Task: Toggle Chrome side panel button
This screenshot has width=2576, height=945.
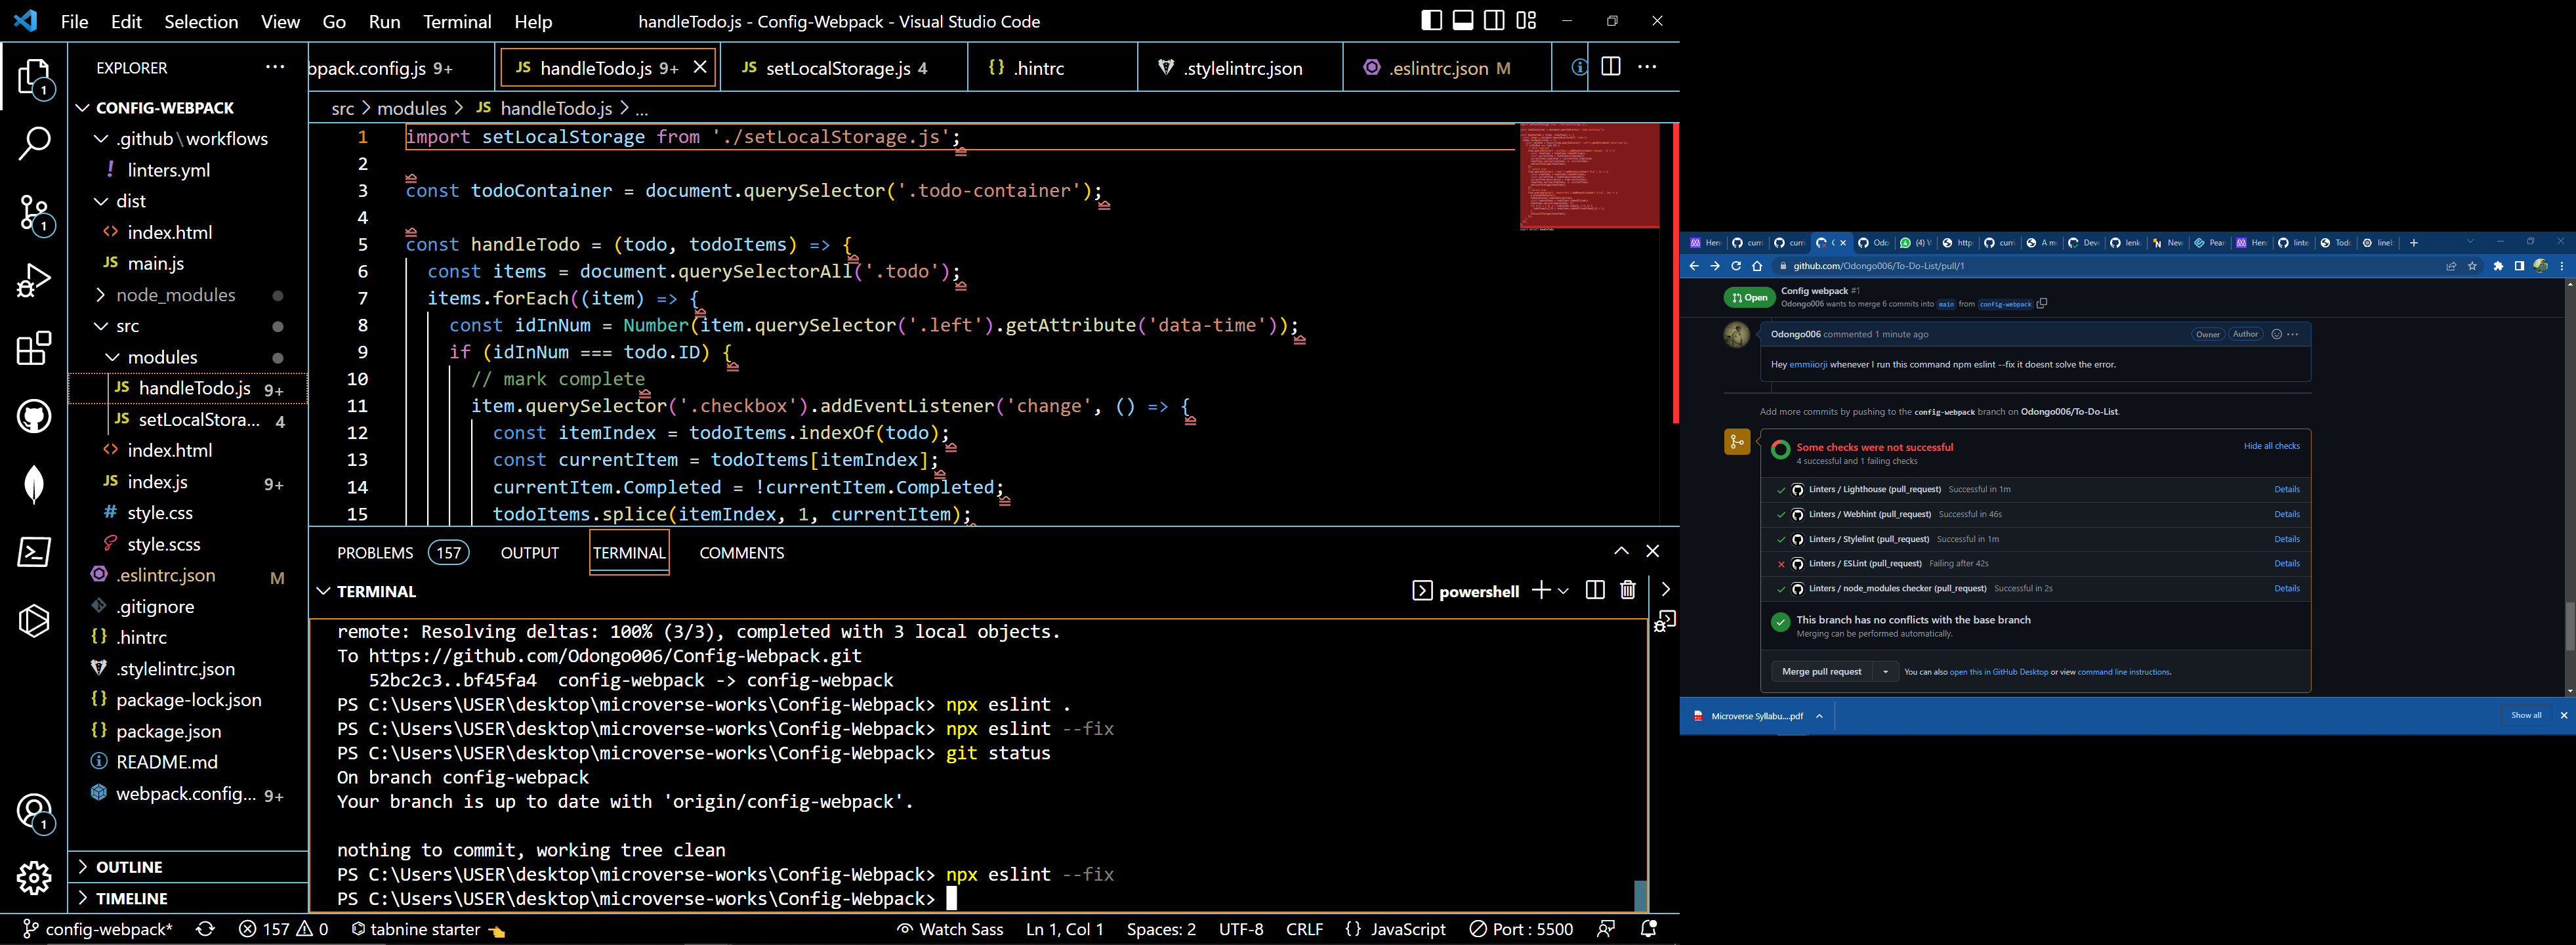Action: (2519, 266)
